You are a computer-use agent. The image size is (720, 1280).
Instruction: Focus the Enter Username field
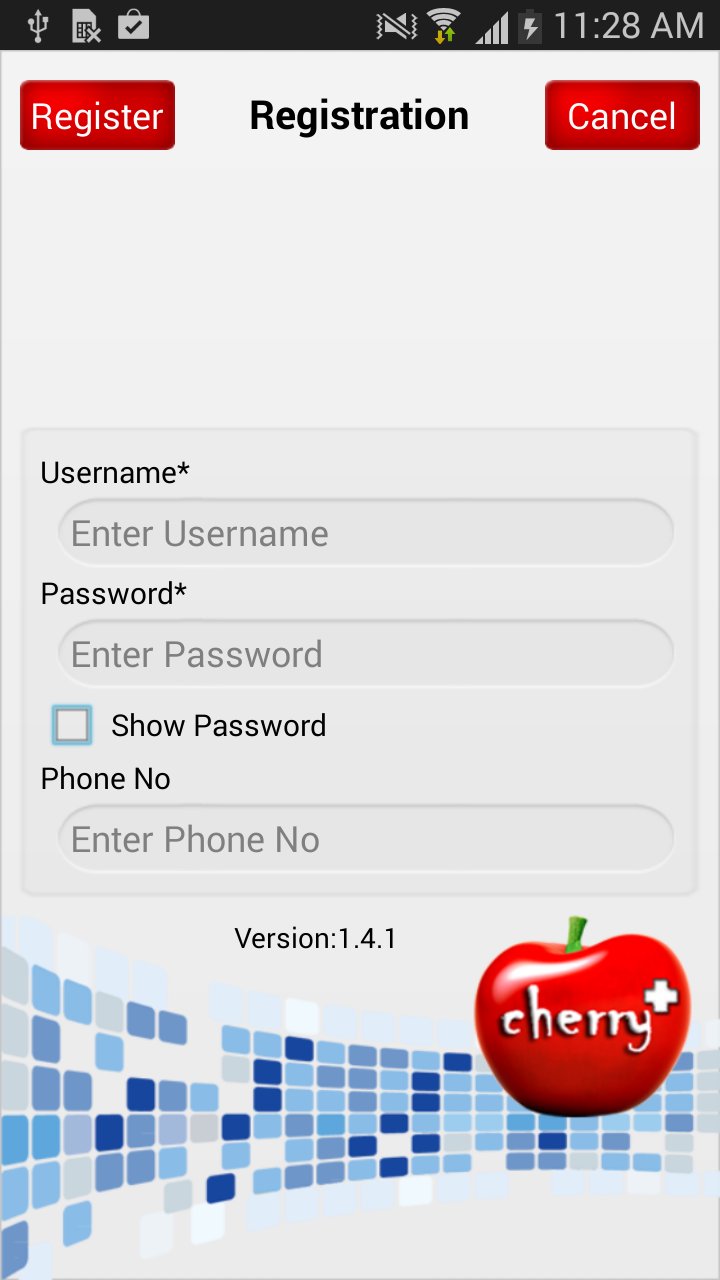(365, 533)
